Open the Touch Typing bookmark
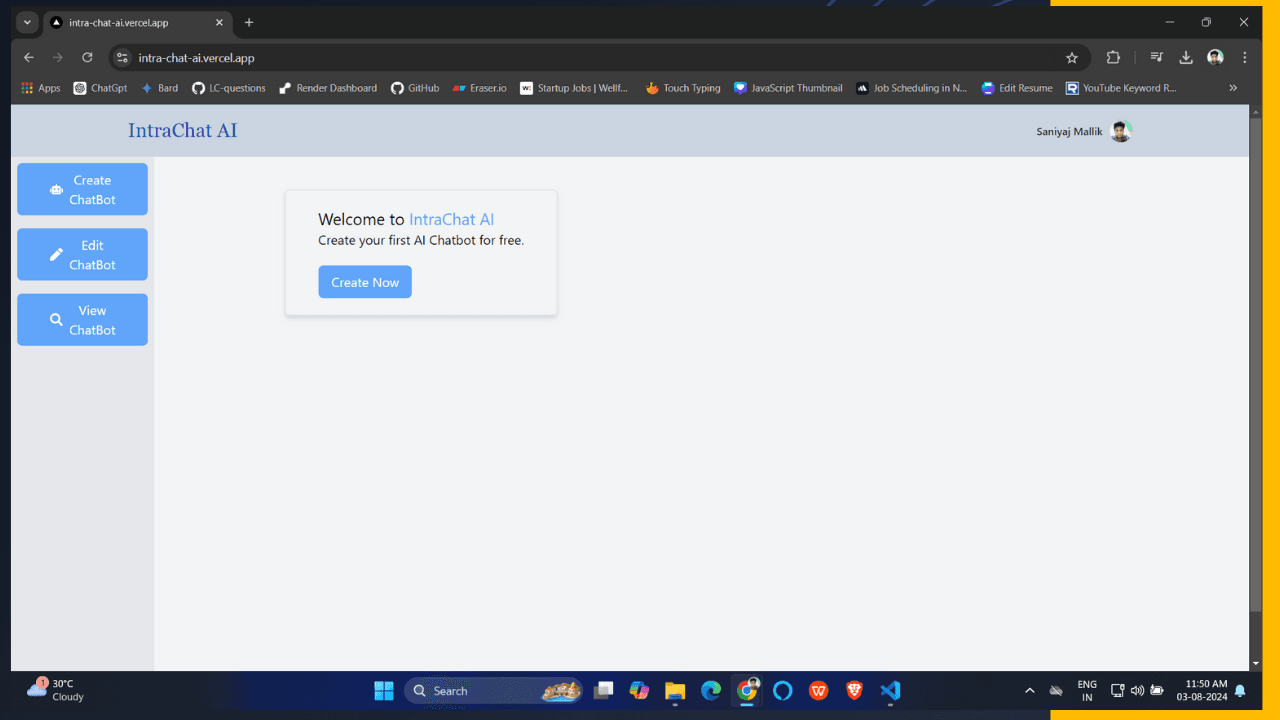The image size is (1280, 720). coord(683,88)
